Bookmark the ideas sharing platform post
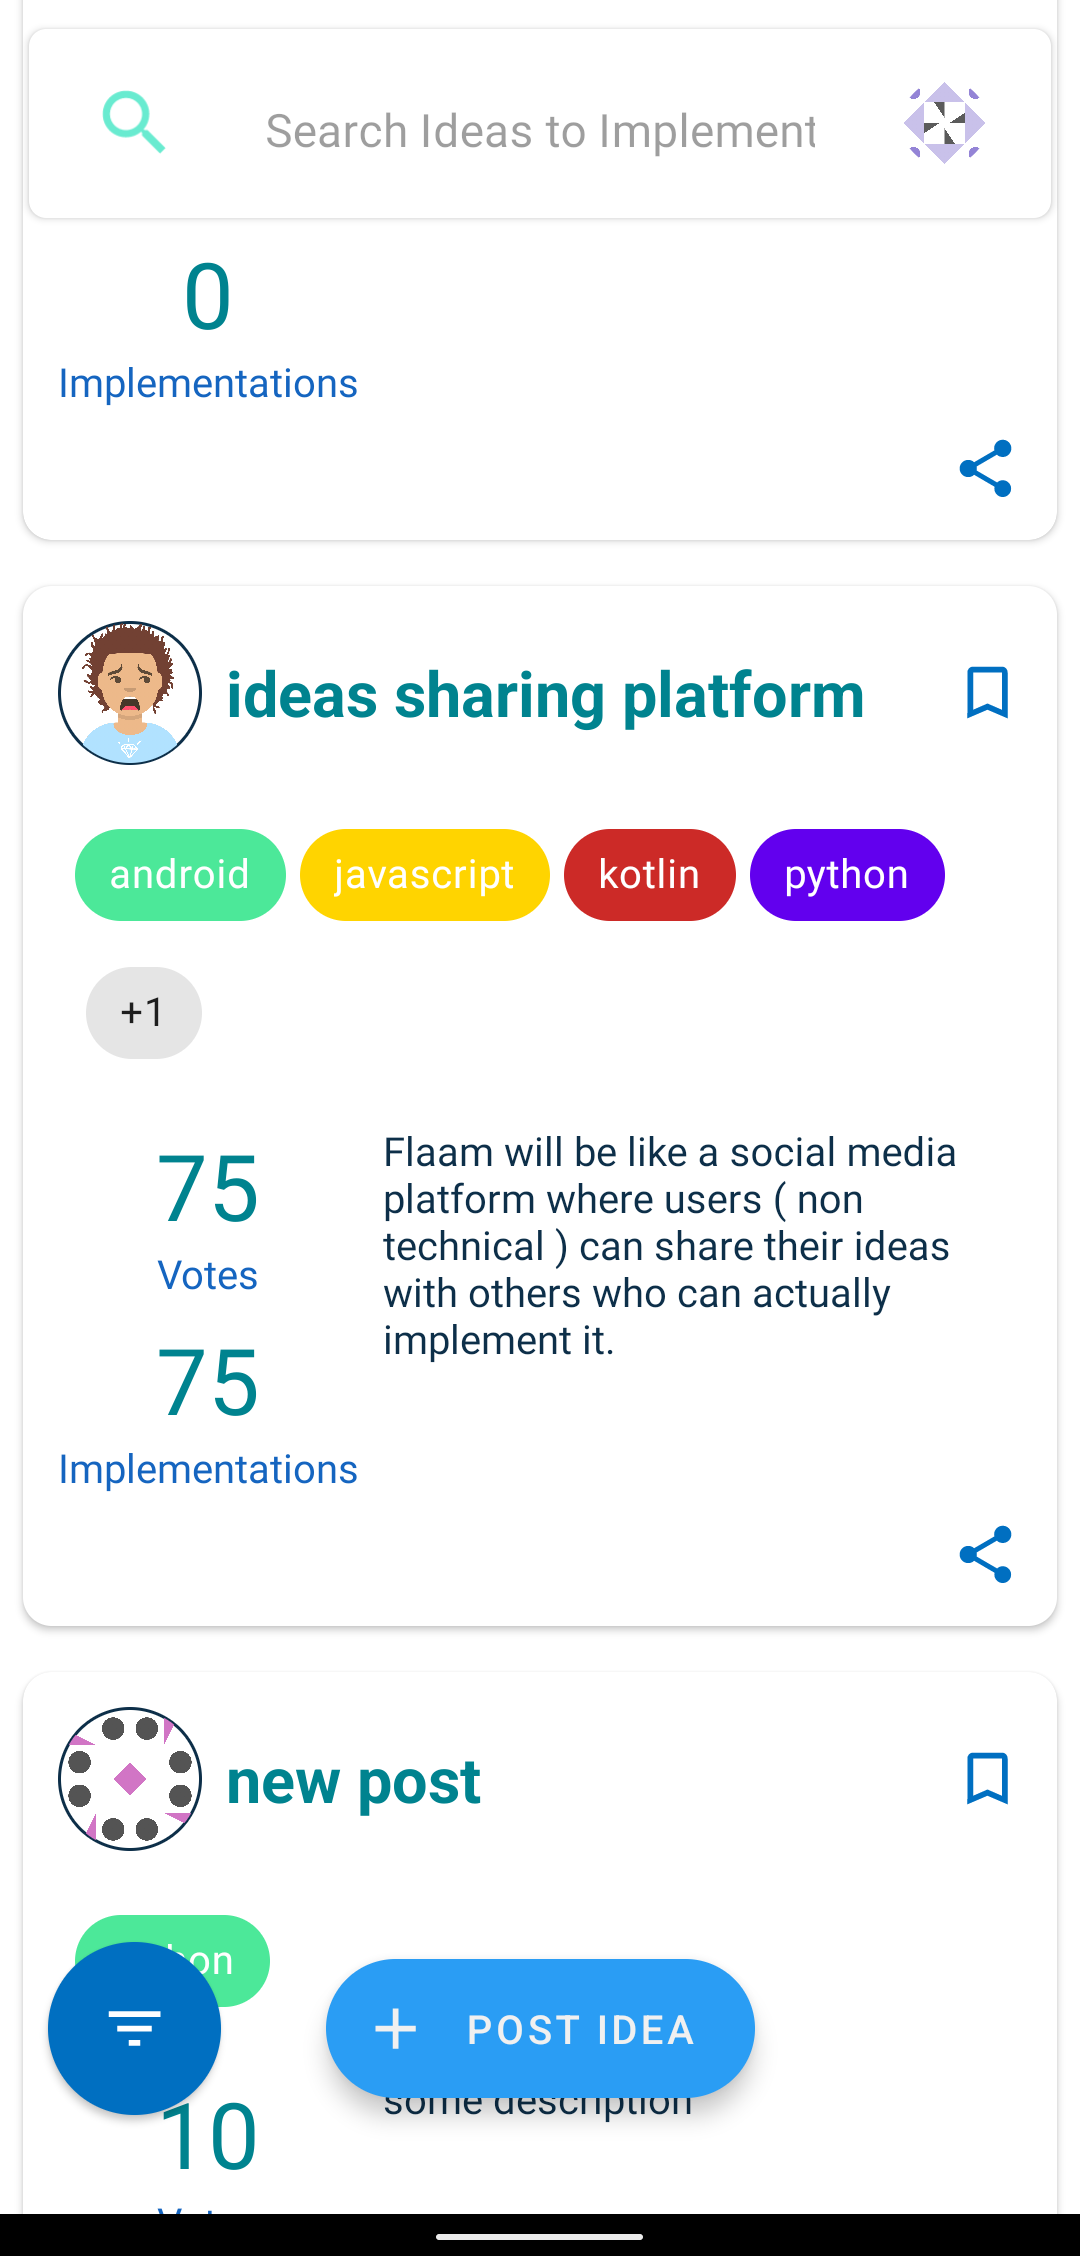Viewport: 1080px width, 2256px height. click(988, 693)
